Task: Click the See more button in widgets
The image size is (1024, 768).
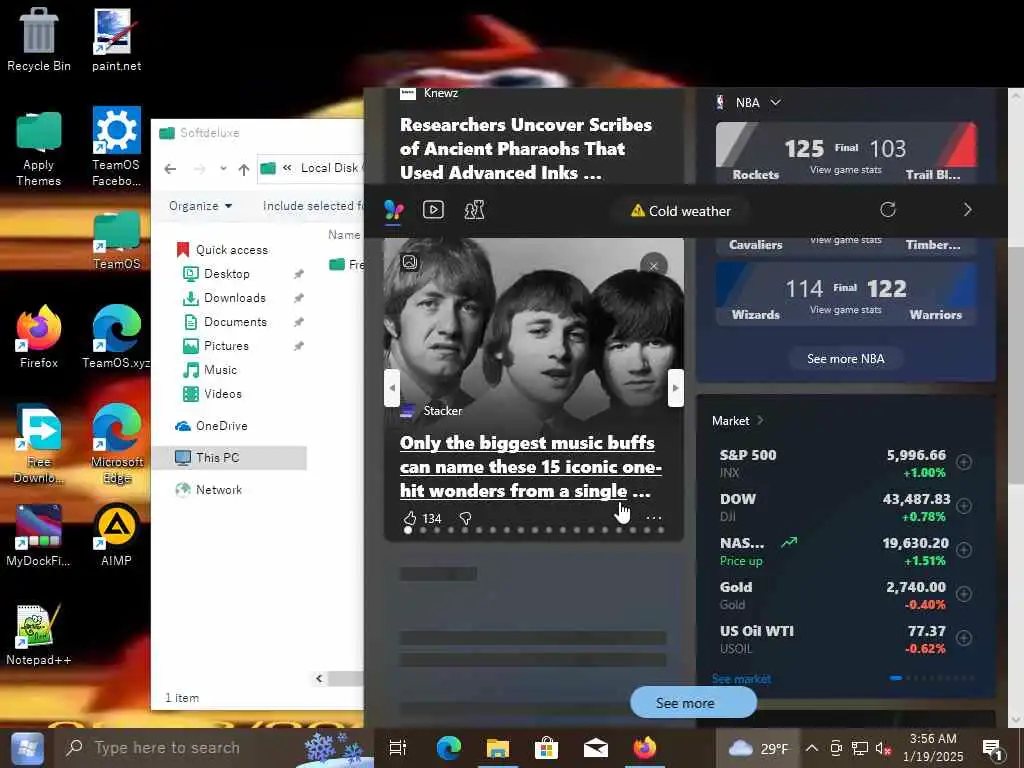Action: (693, 703)
